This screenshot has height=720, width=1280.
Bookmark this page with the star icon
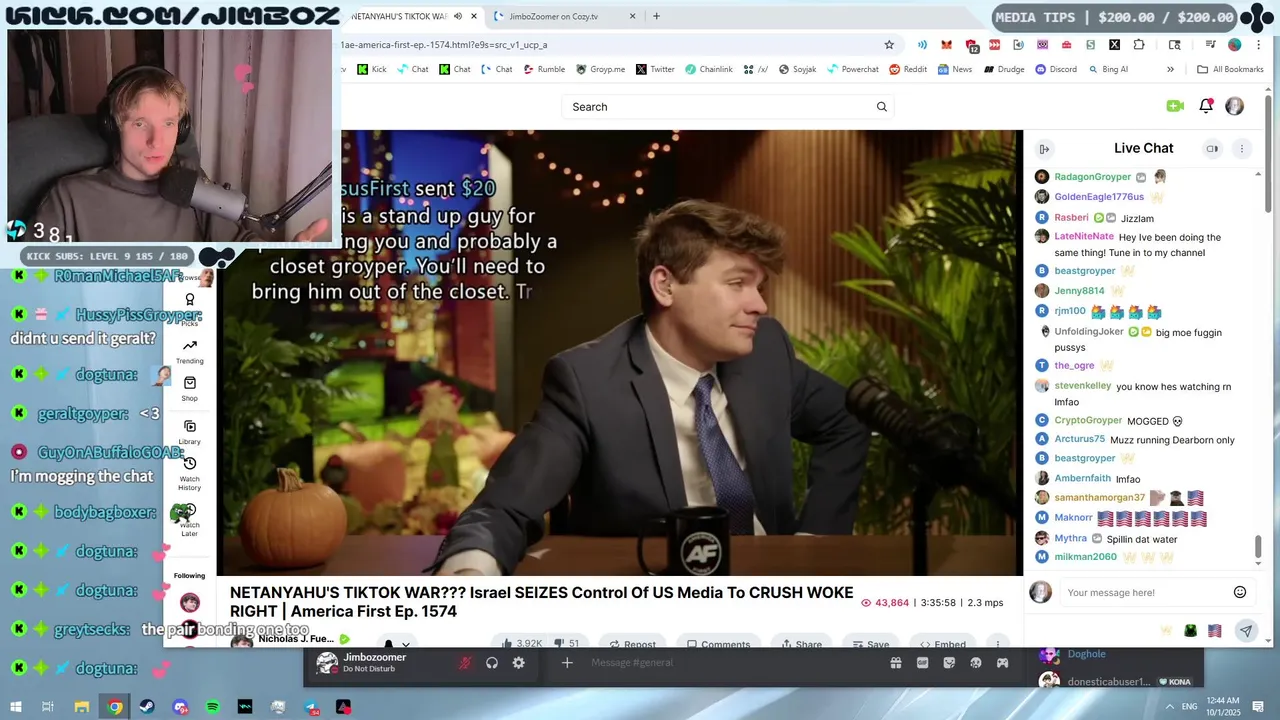click(x=889, y=45)
